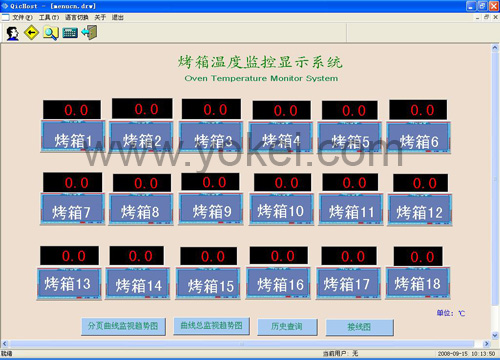Click the 接线图 wiring diagram button
Image resolution: width=500 pixels, height=360 pixels.
point(360,327)
